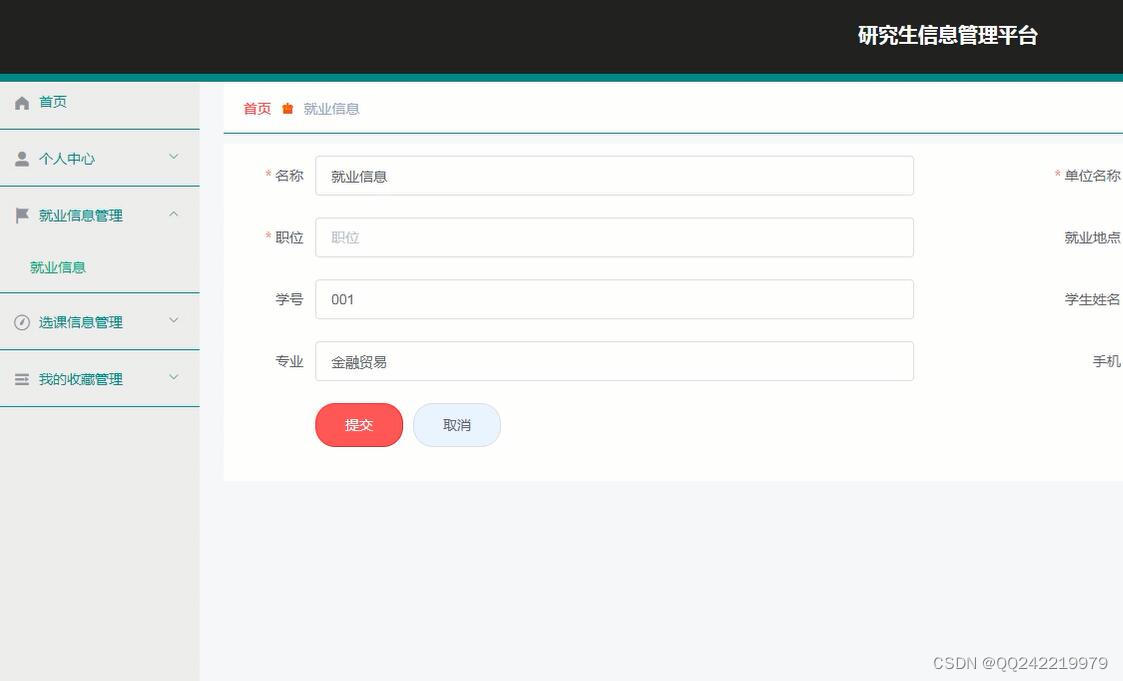Viewport: 1123px width, 681px height.
Task: Open the 个人中心 sidebar menu
Action: [x=67, y=158]
